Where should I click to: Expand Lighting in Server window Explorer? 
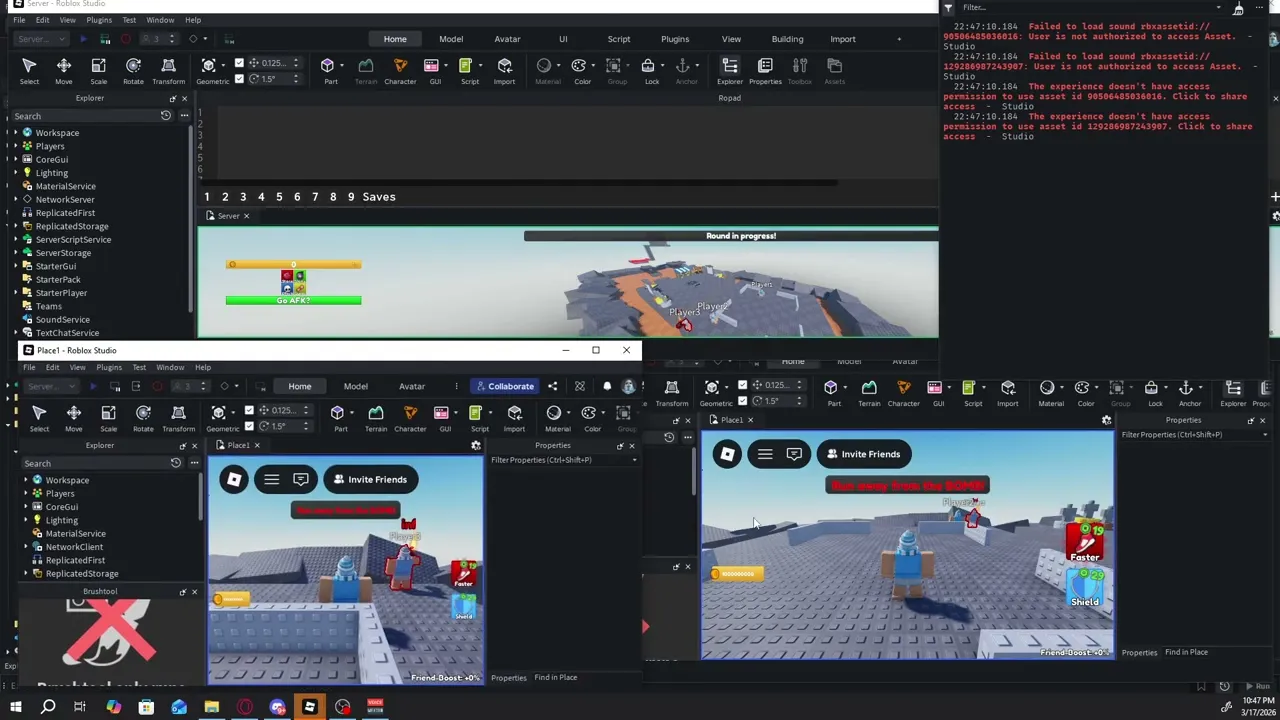[x=16, y=173]
